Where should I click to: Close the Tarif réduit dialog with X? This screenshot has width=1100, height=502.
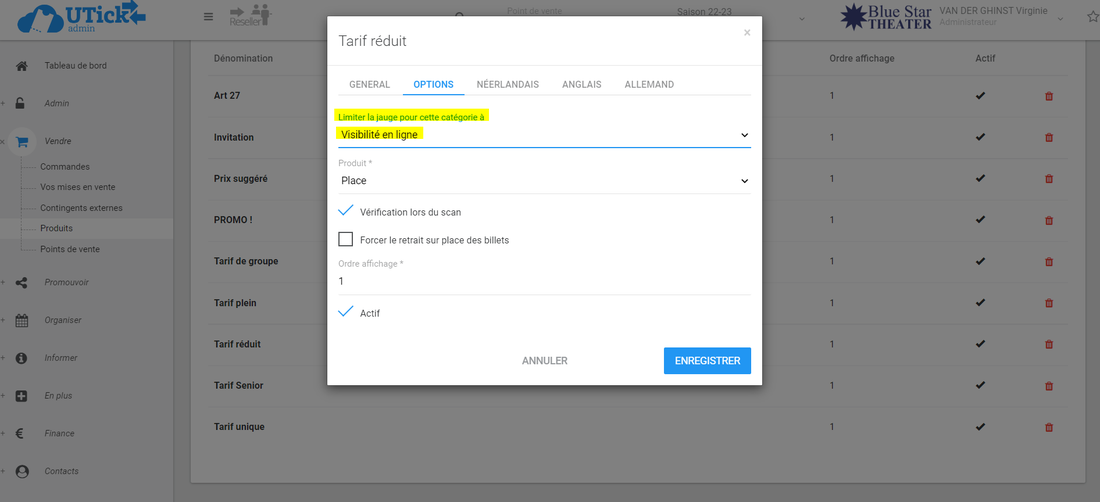click(x=746, y=33)
